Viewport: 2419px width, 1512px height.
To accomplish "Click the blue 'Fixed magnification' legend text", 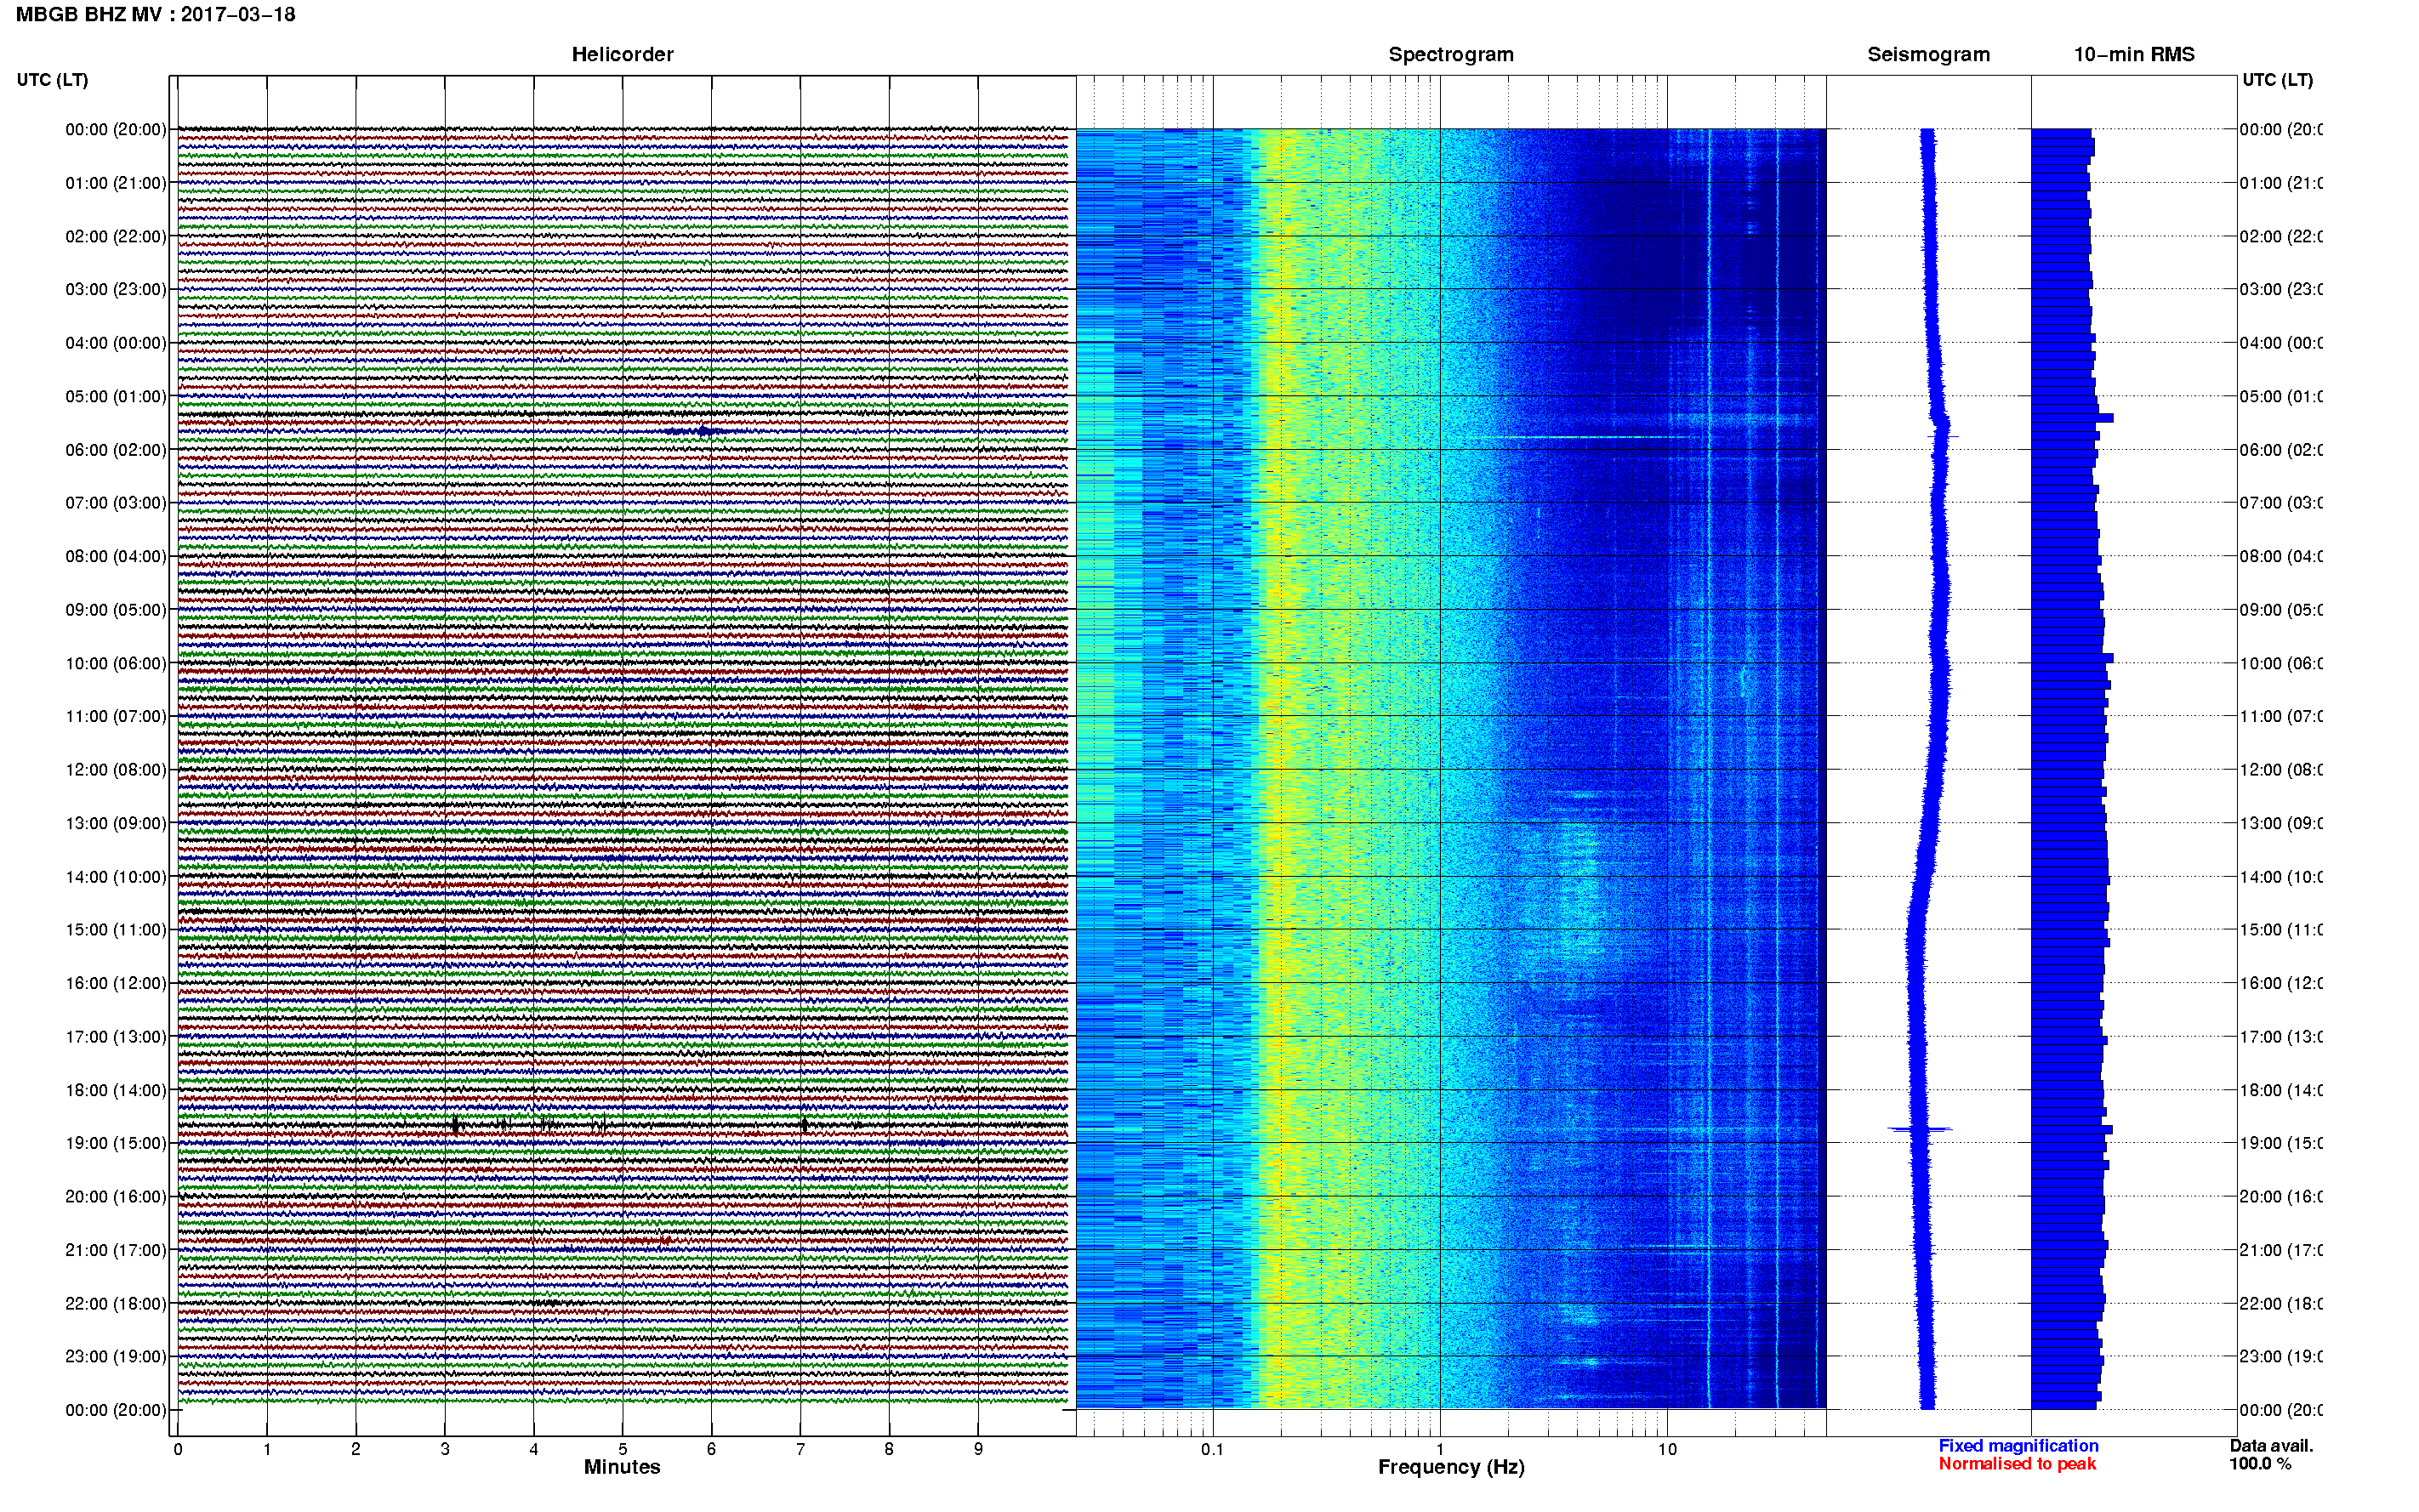I will [2018, 1446].
